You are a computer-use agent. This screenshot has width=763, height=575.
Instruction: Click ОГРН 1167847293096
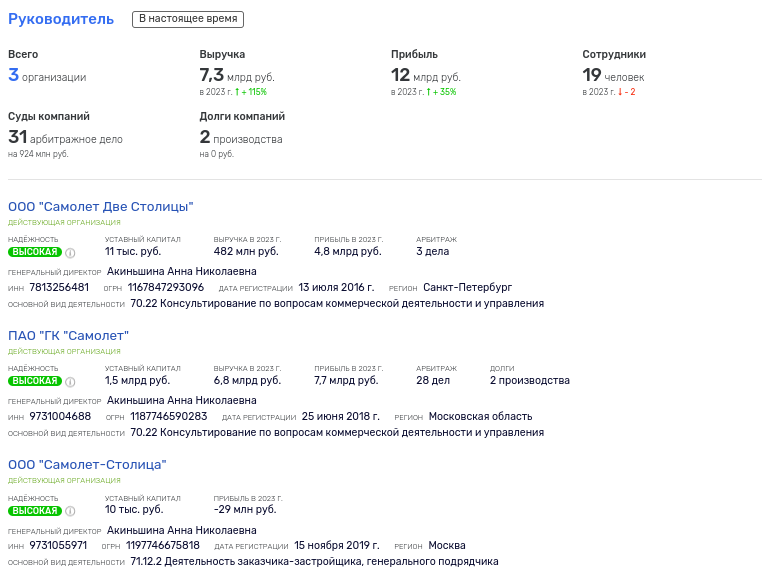[x=166, y=288]
